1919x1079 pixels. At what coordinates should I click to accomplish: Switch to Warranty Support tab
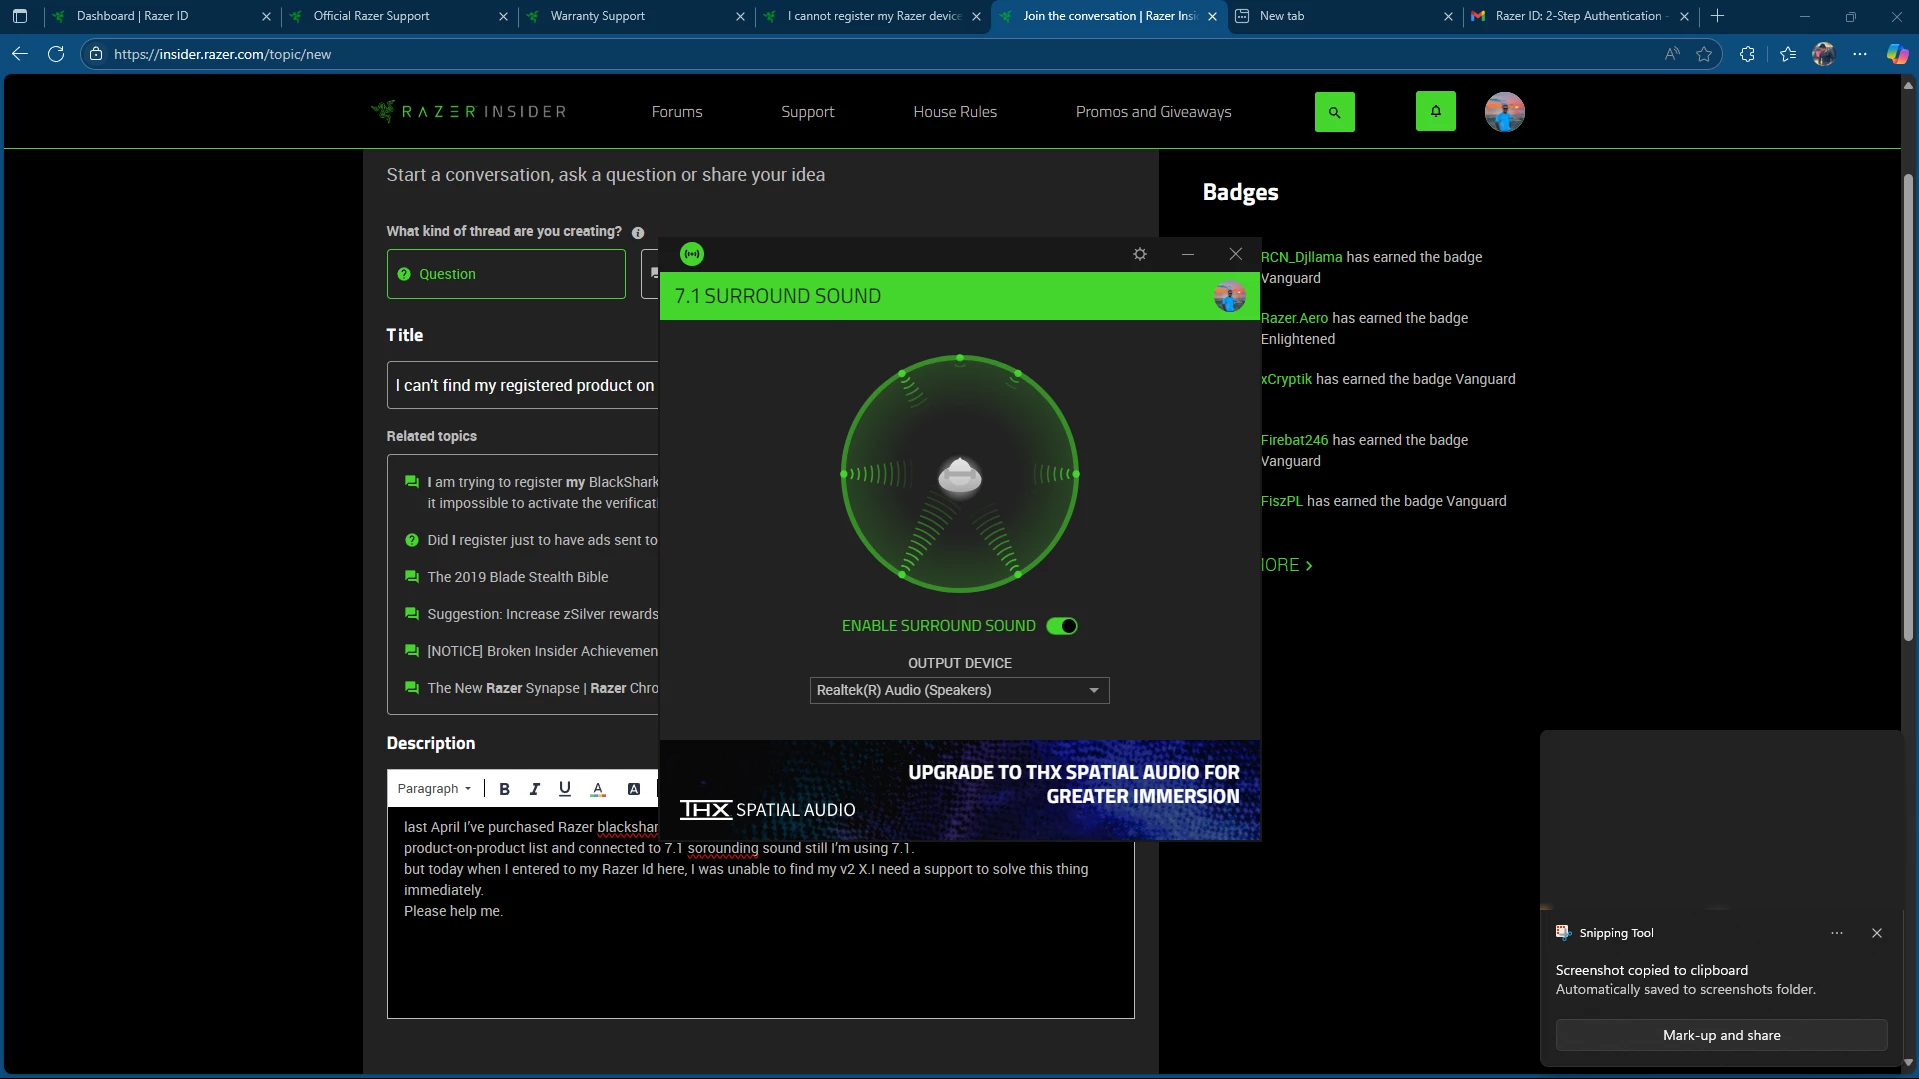(636, 16)
